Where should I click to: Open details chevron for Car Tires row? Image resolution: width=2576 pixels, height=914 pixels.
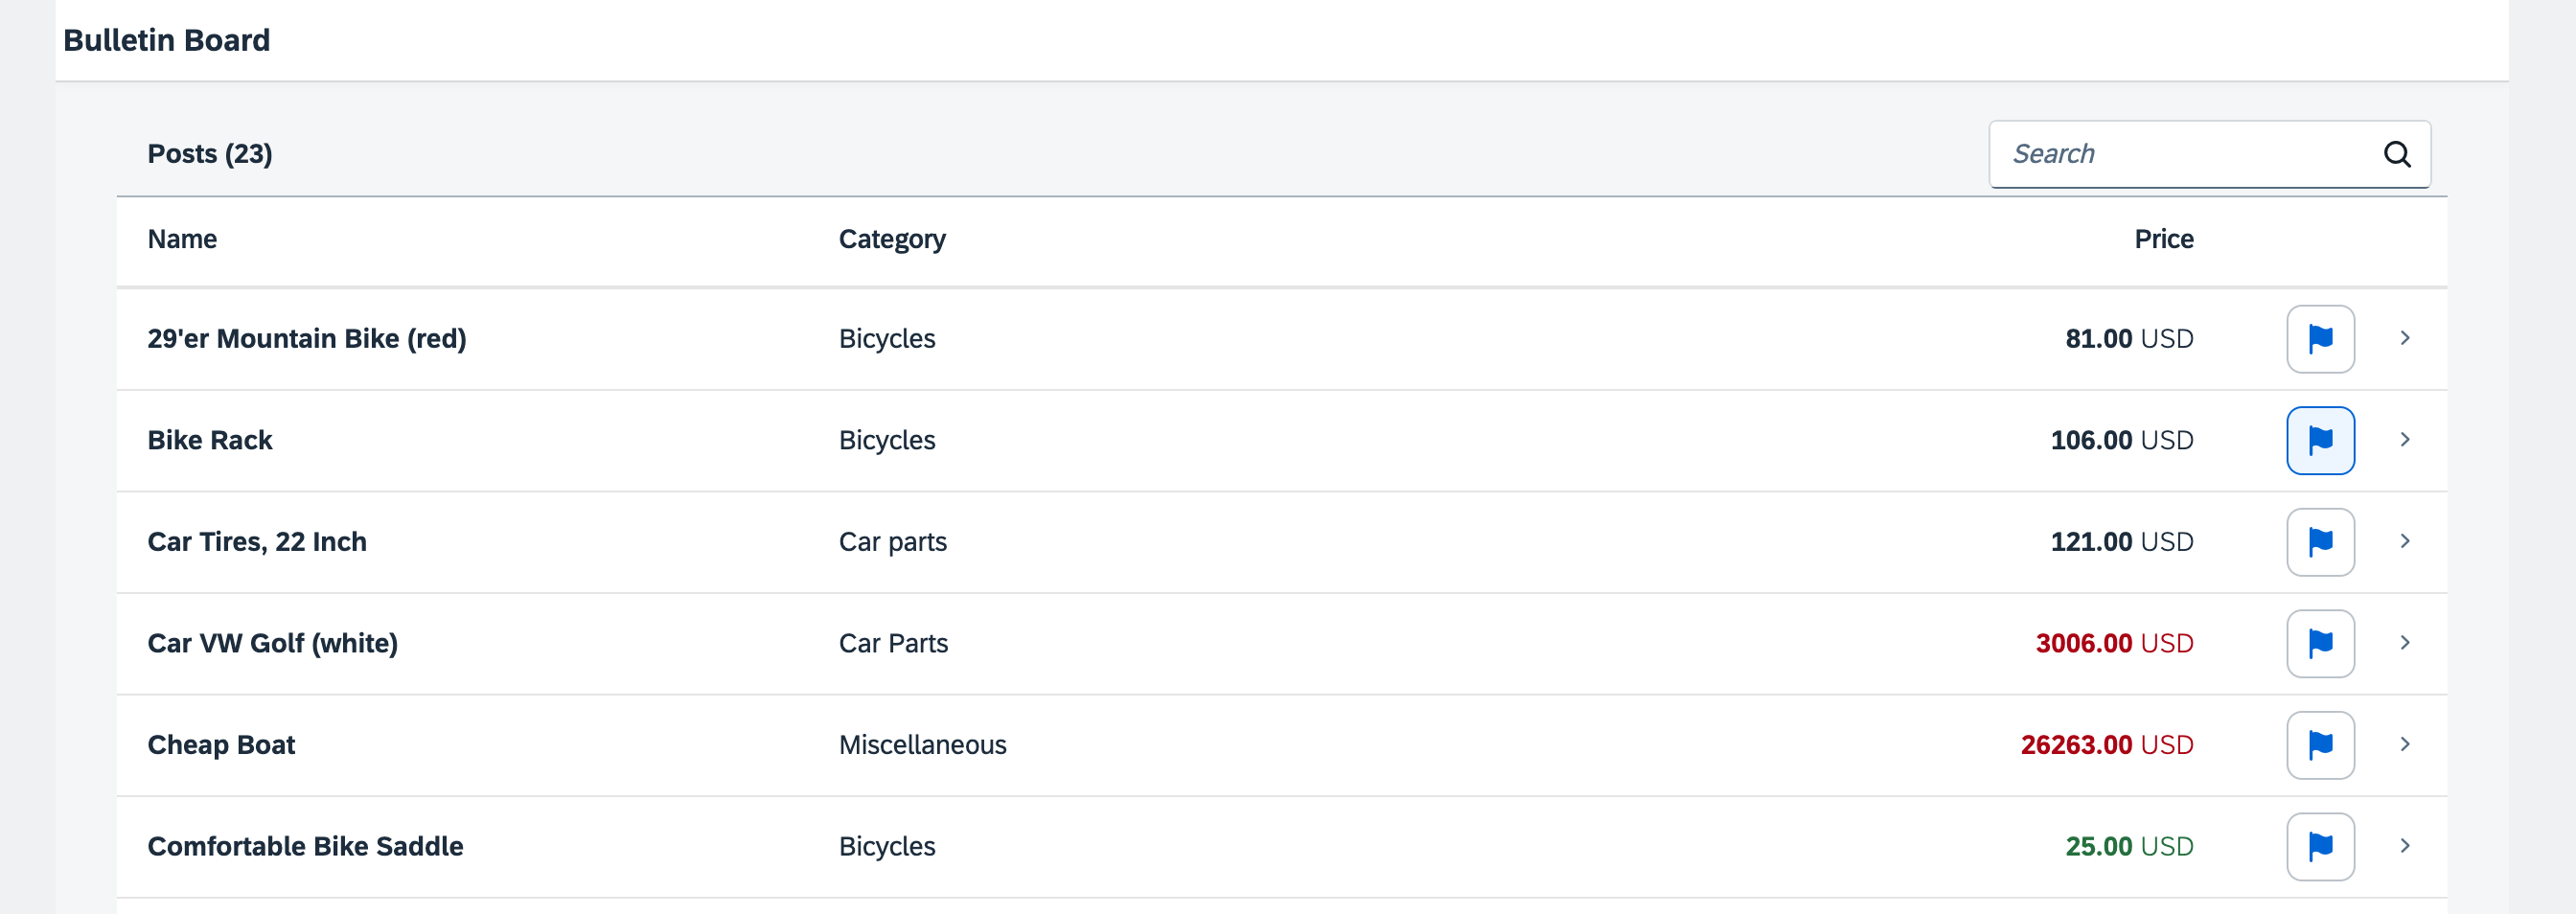pyautogui.click(x=2405, y=541)
